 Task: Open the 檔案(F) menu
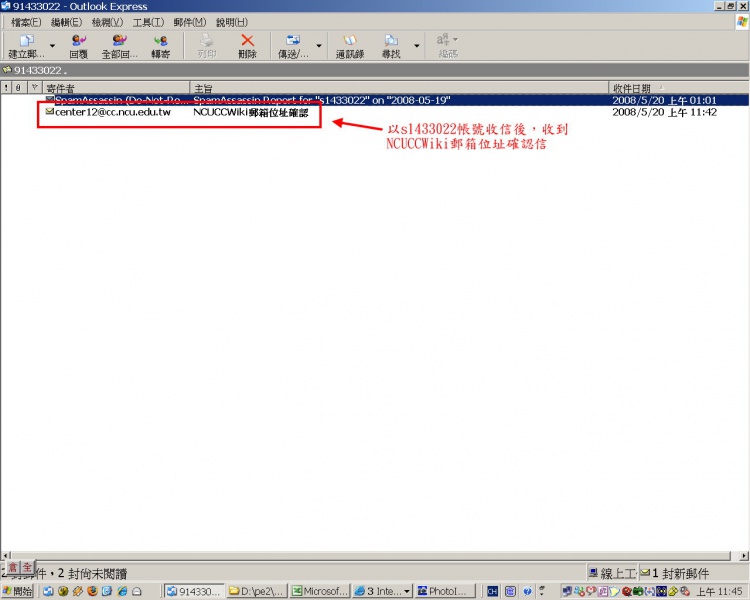[27, 22]
